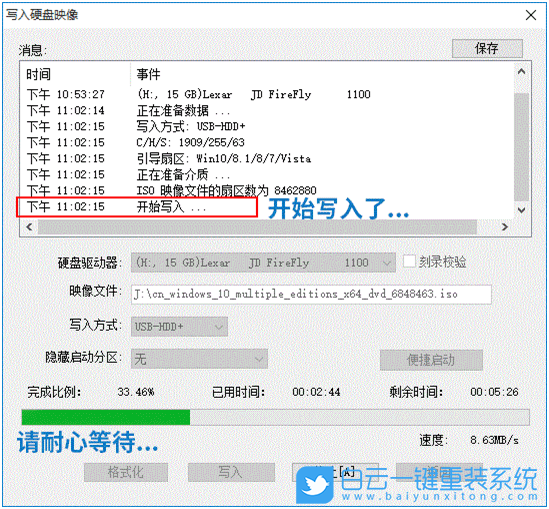Image resolution: width=549 pixels, height=509 pixels.
Task: Select the 正在准备数据 log row
Action: coord(267,111)
